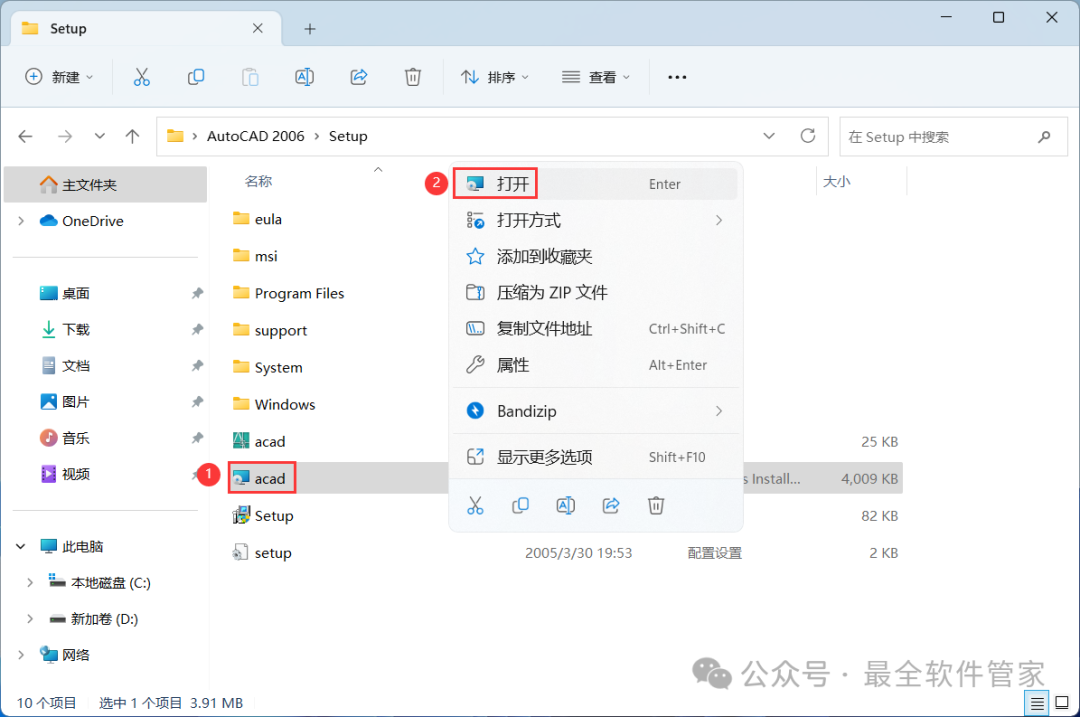Choose 属性 (Properties) in the context menu

[595, 365]
